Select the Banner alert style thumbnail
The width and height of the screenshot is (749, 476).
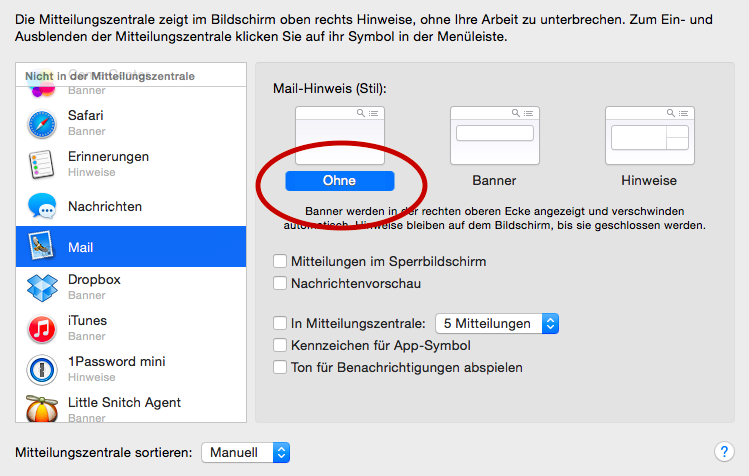point(494,136)
